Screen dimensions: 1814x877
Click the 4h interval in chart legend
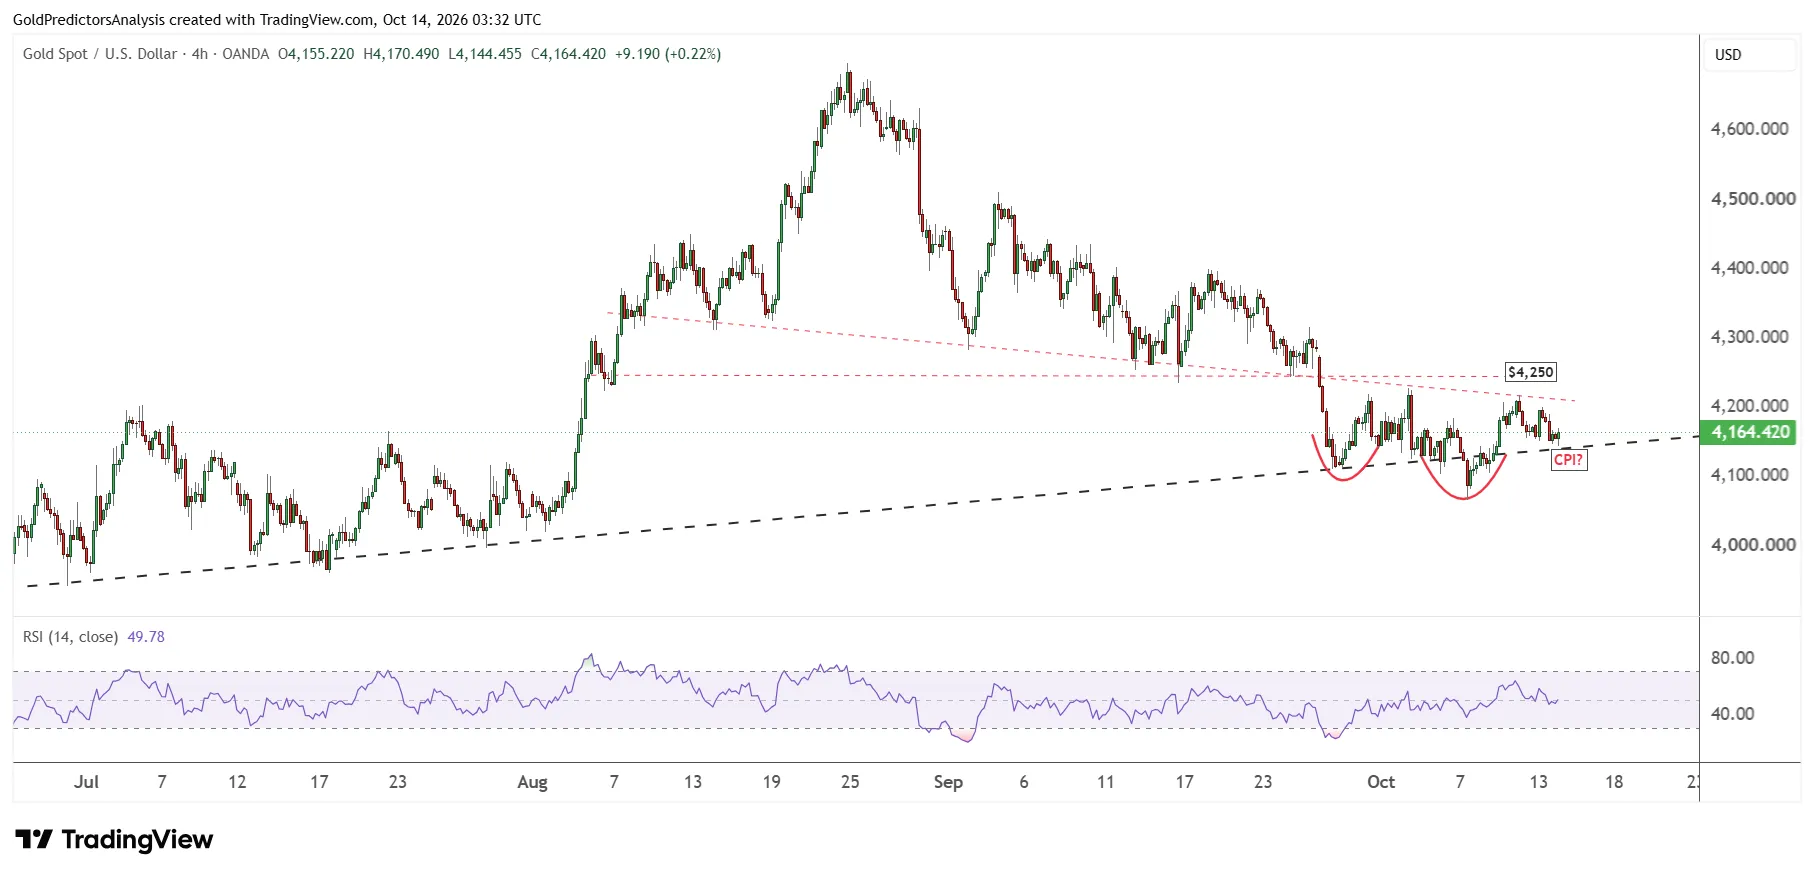pyautogui.click(x=200, y=54)
